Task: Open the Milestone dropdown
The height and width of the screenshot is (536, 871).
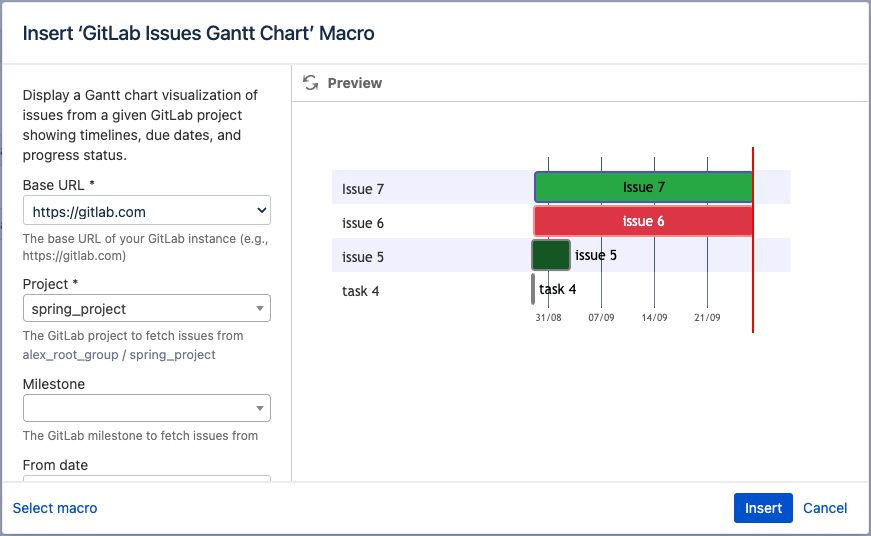Action: coord(146,408)
